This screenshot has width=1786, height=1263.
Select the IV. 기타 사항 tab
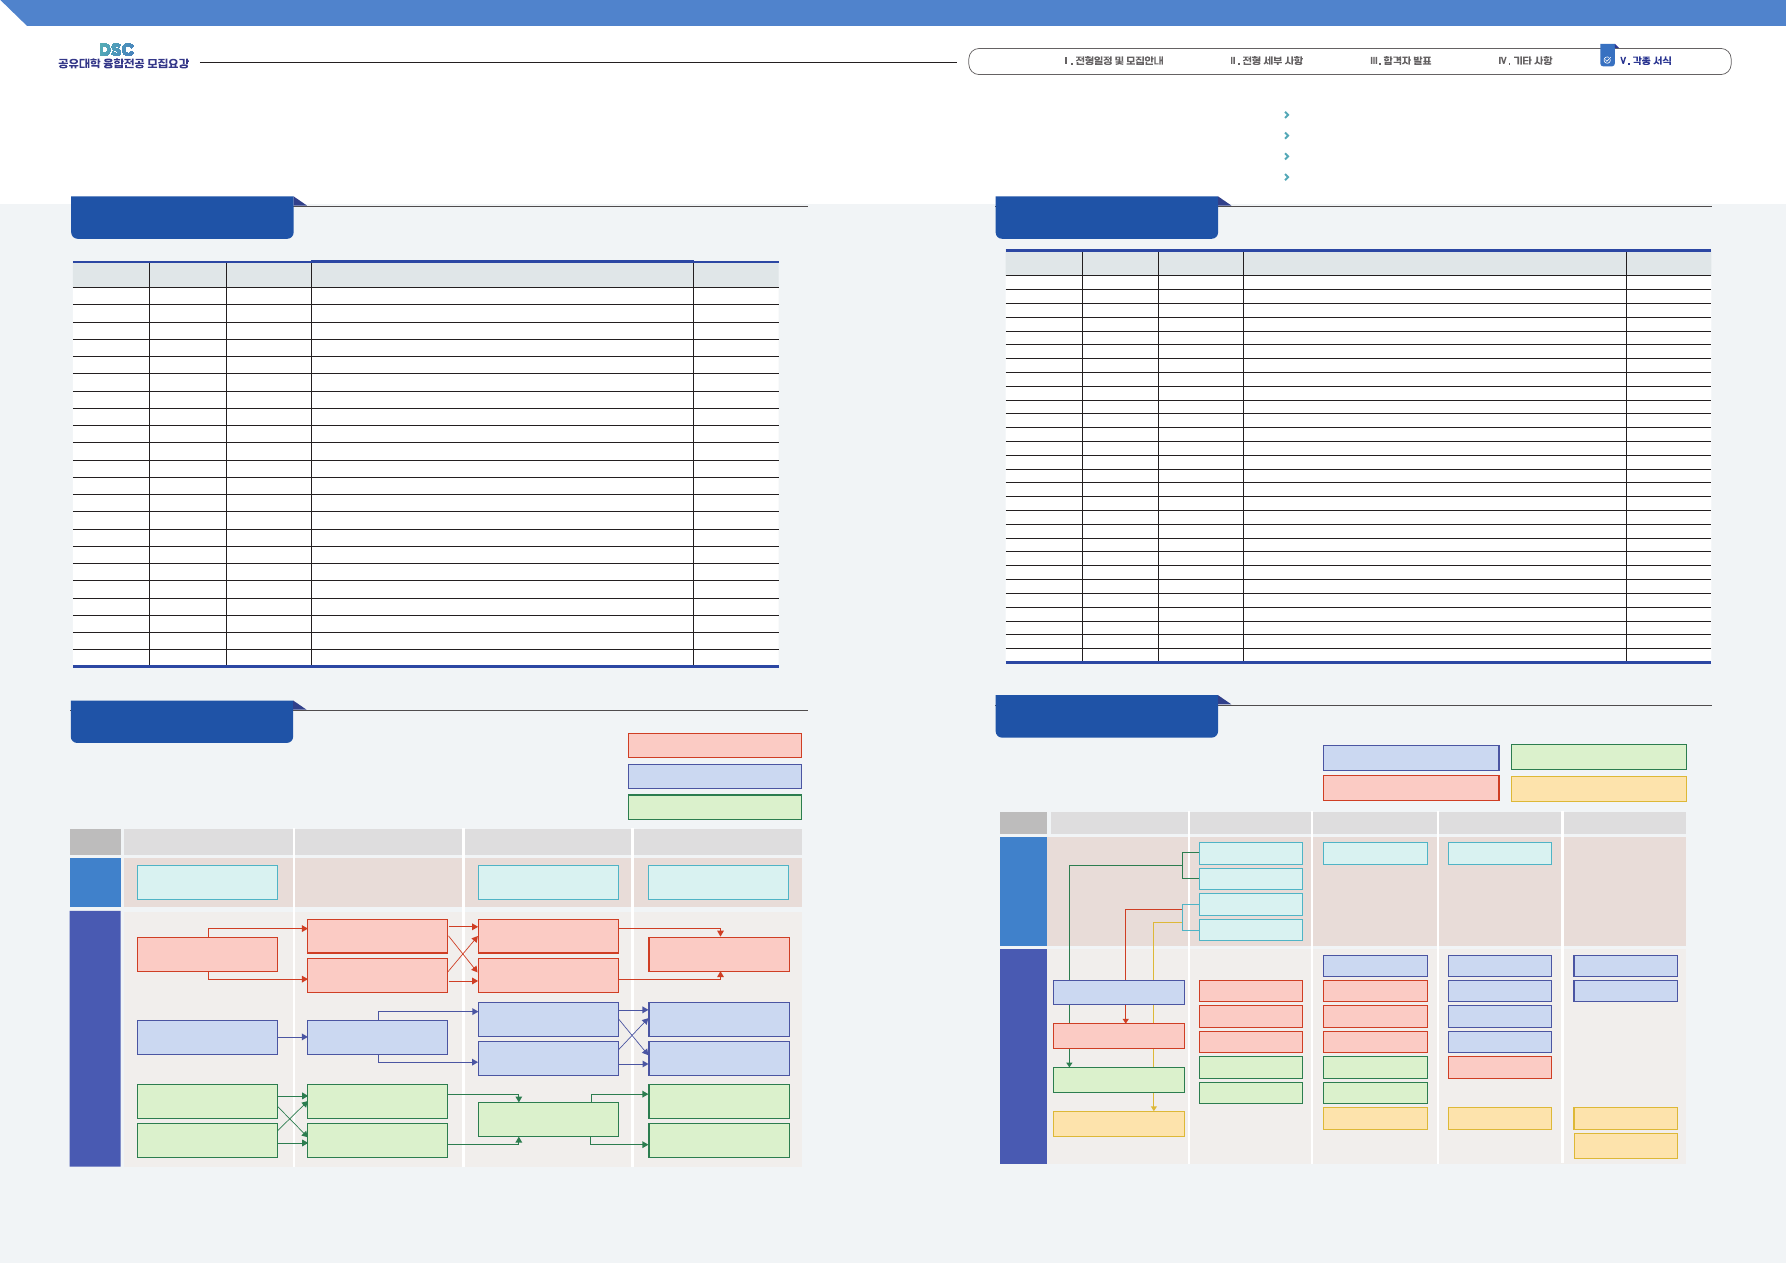pos(1525,61)
